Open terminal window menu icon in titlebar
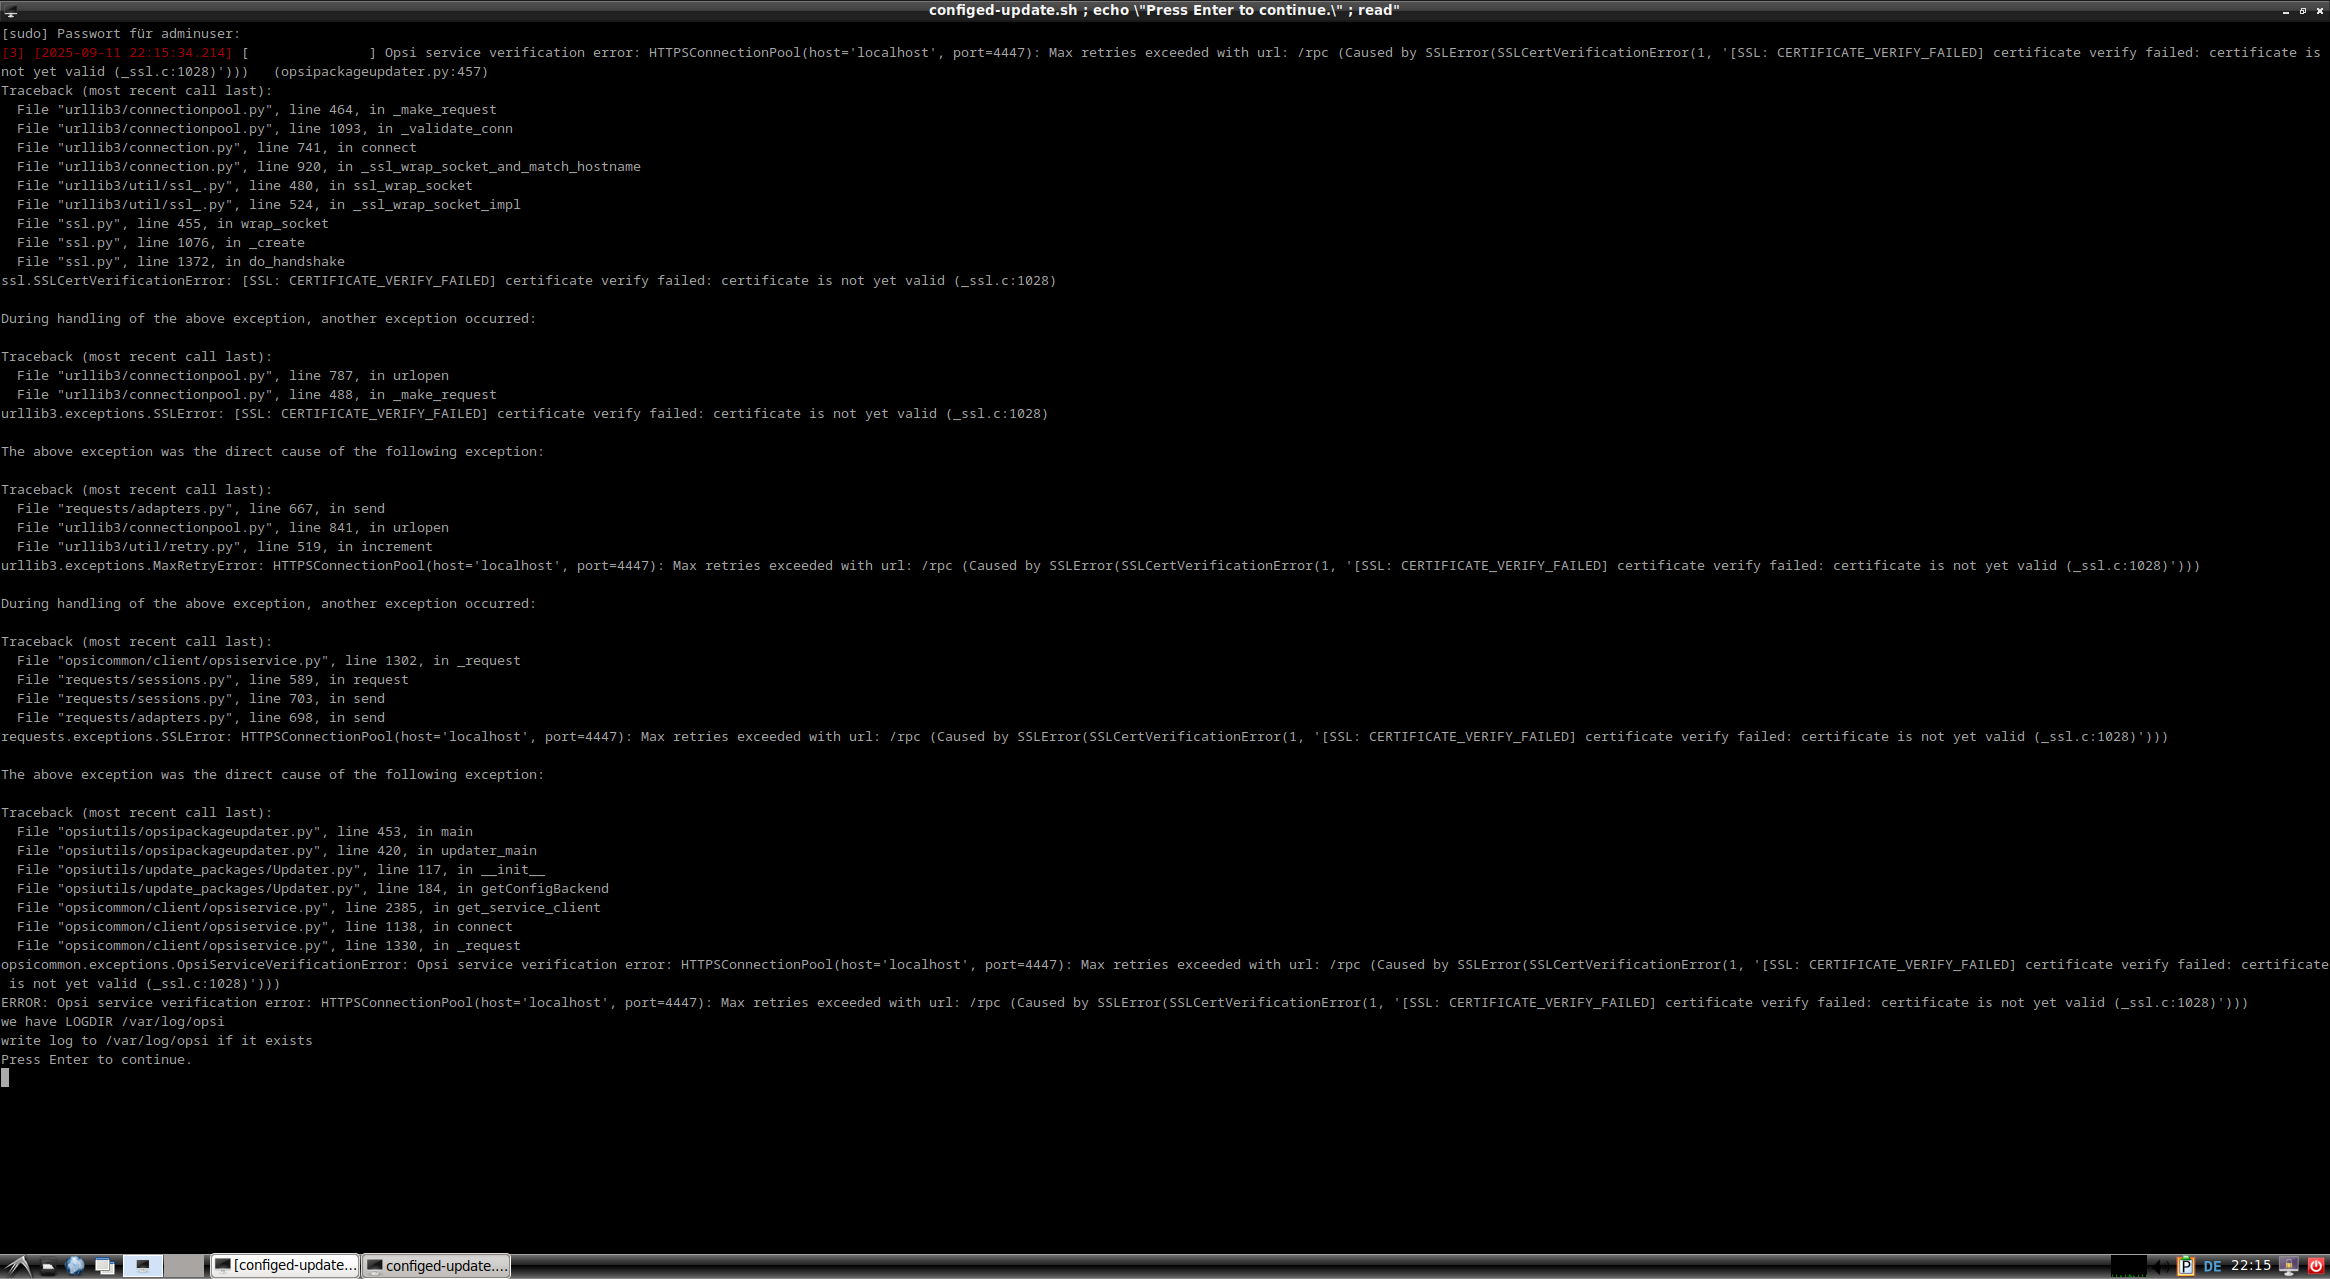This screenshot has height=1279, width=2330. coord(11,11)
